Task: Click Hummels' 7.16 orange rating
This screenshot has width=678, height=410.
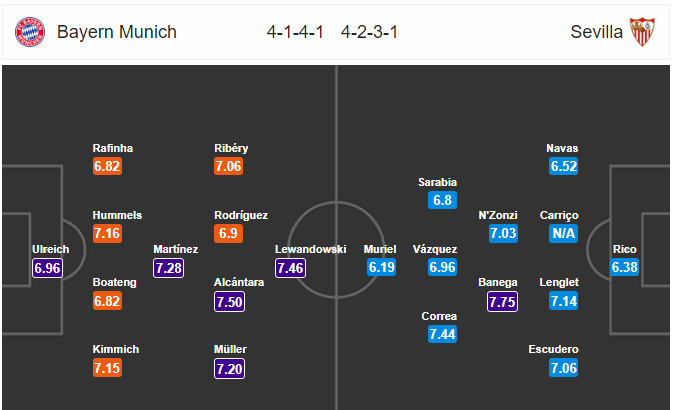Action: coord(107,234)
